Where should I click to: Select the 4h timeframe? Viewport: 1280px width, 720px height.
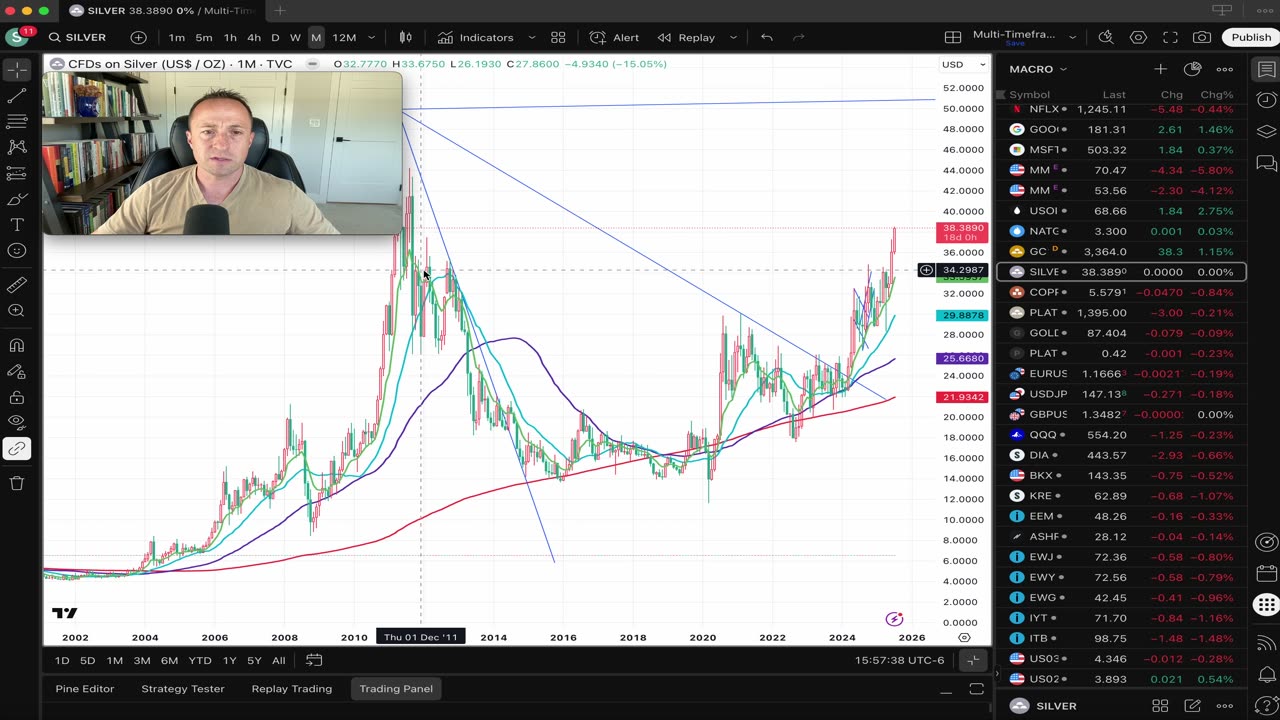(x=254, y=37)
